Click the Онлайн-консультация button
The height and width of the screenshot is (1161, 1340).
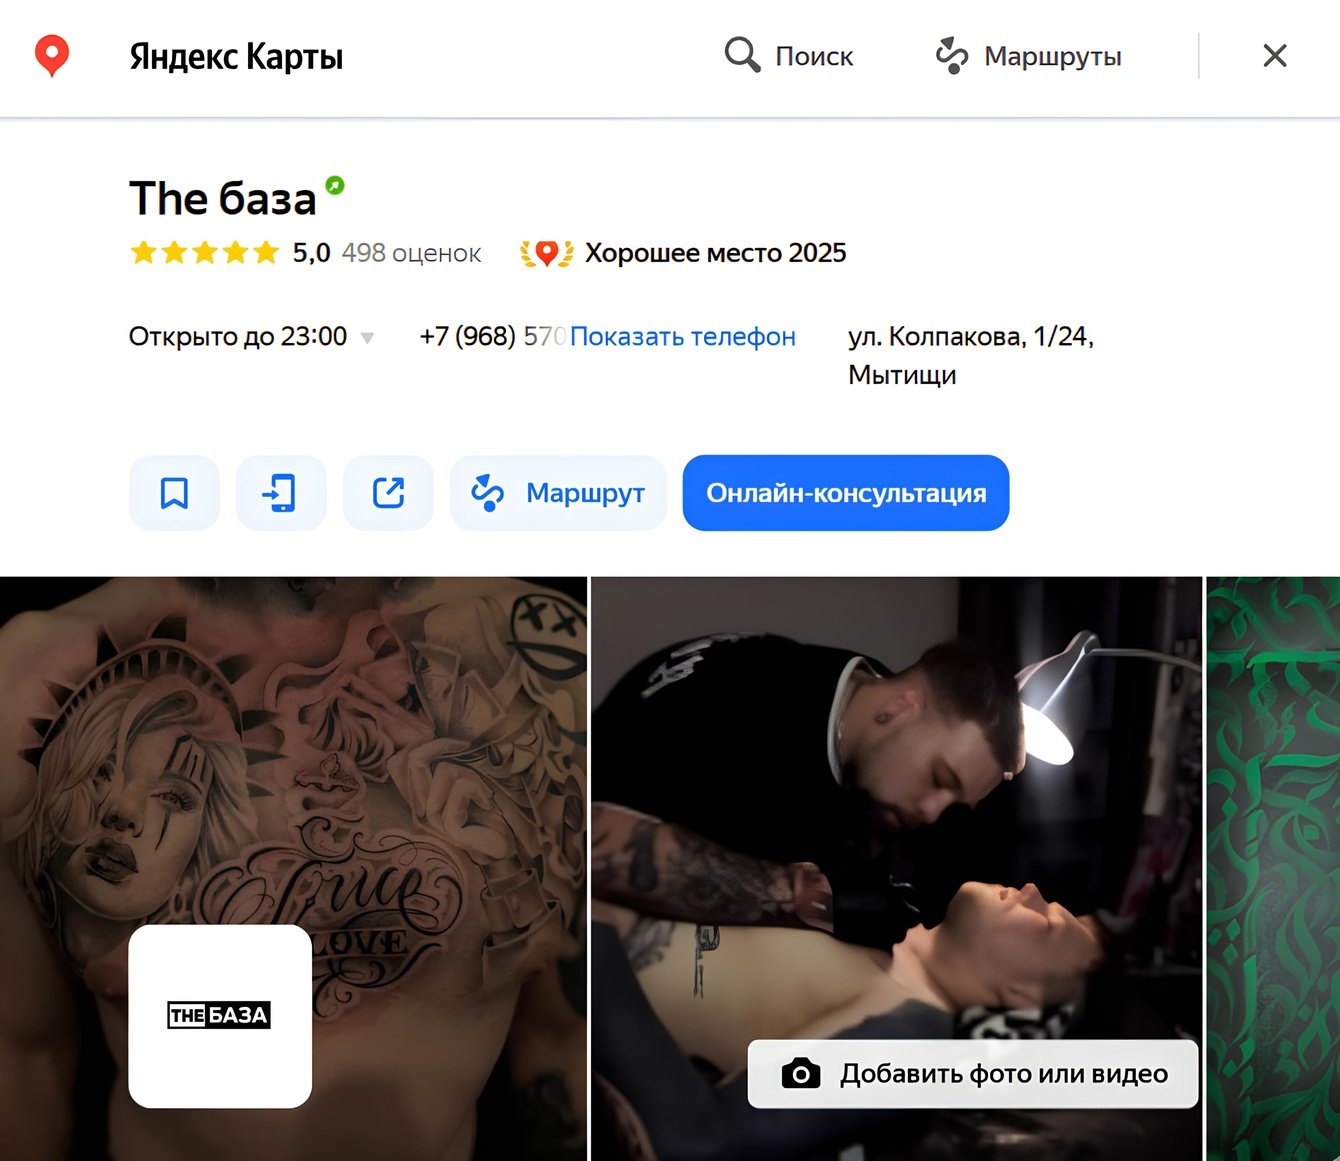846,493
